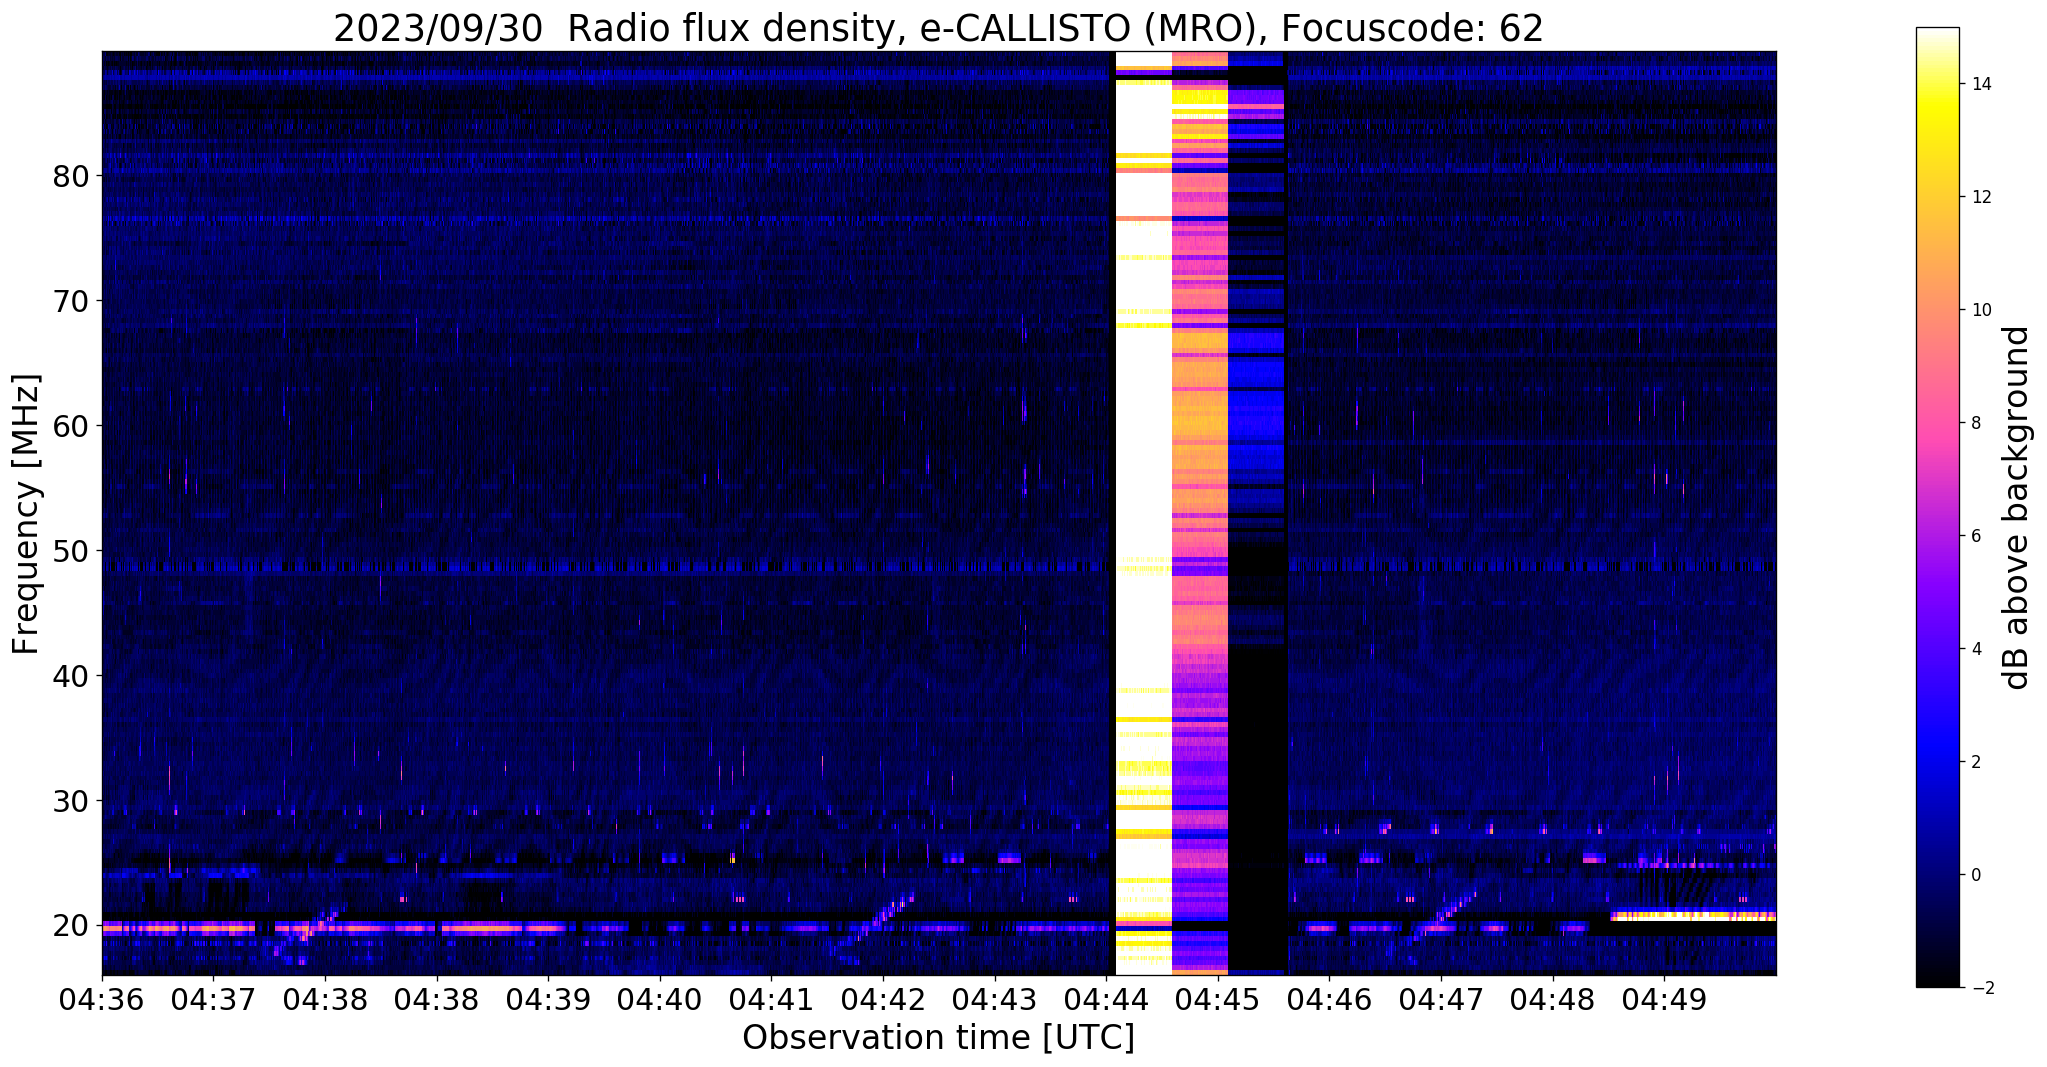
Task: Click the plot title mentioning e-CALLISTO (MRO)
Action: (x=938, y=28)
